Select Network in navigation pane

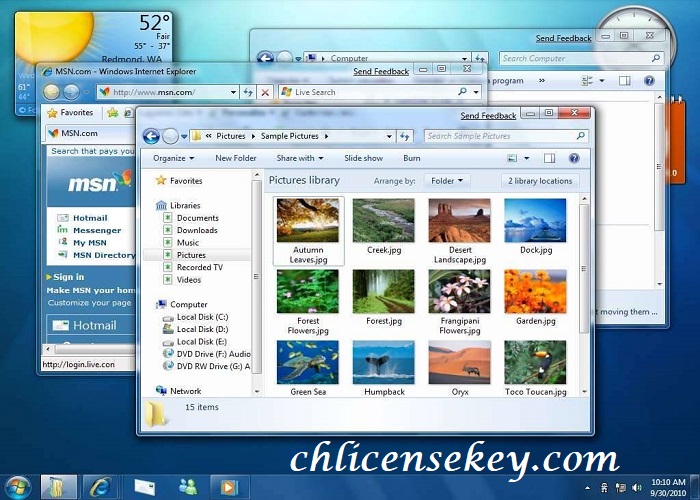[x=185, y=391]
